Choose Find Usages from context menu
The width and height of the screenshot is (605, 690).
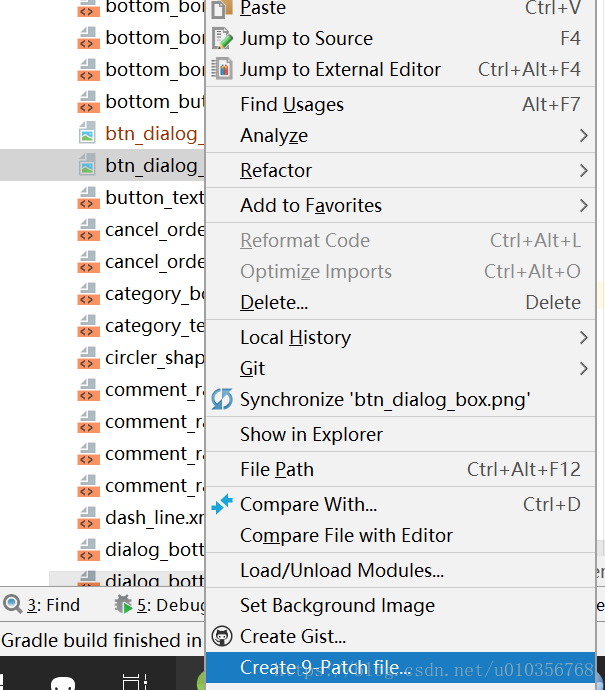tap(400, 104)
